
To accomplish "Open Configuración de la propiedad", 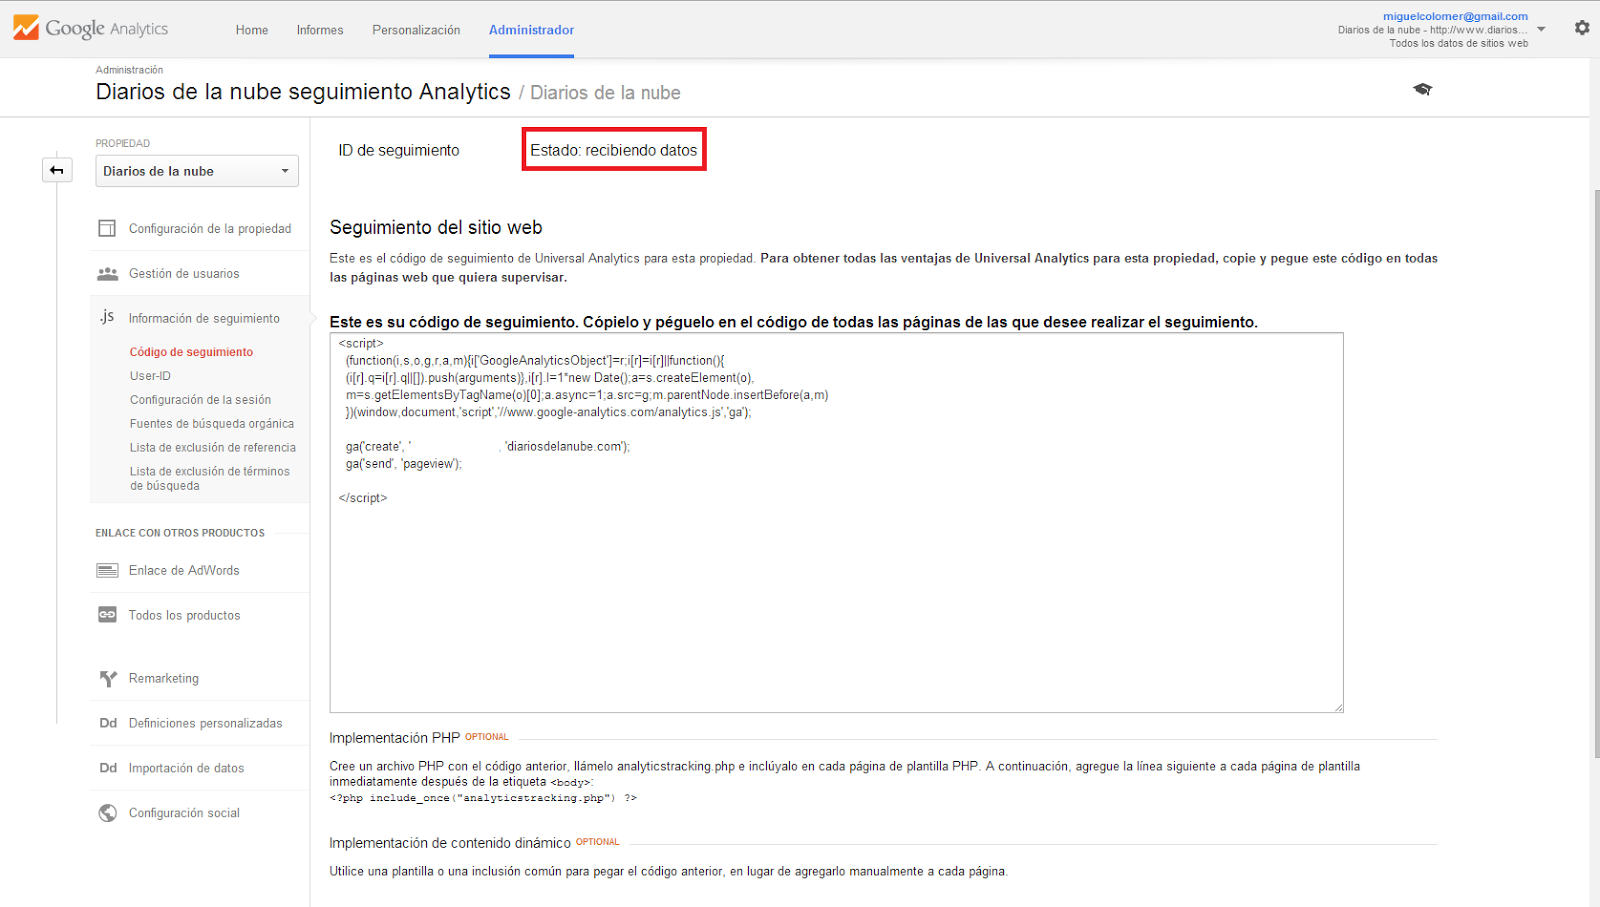I will (x=210, y=229).
